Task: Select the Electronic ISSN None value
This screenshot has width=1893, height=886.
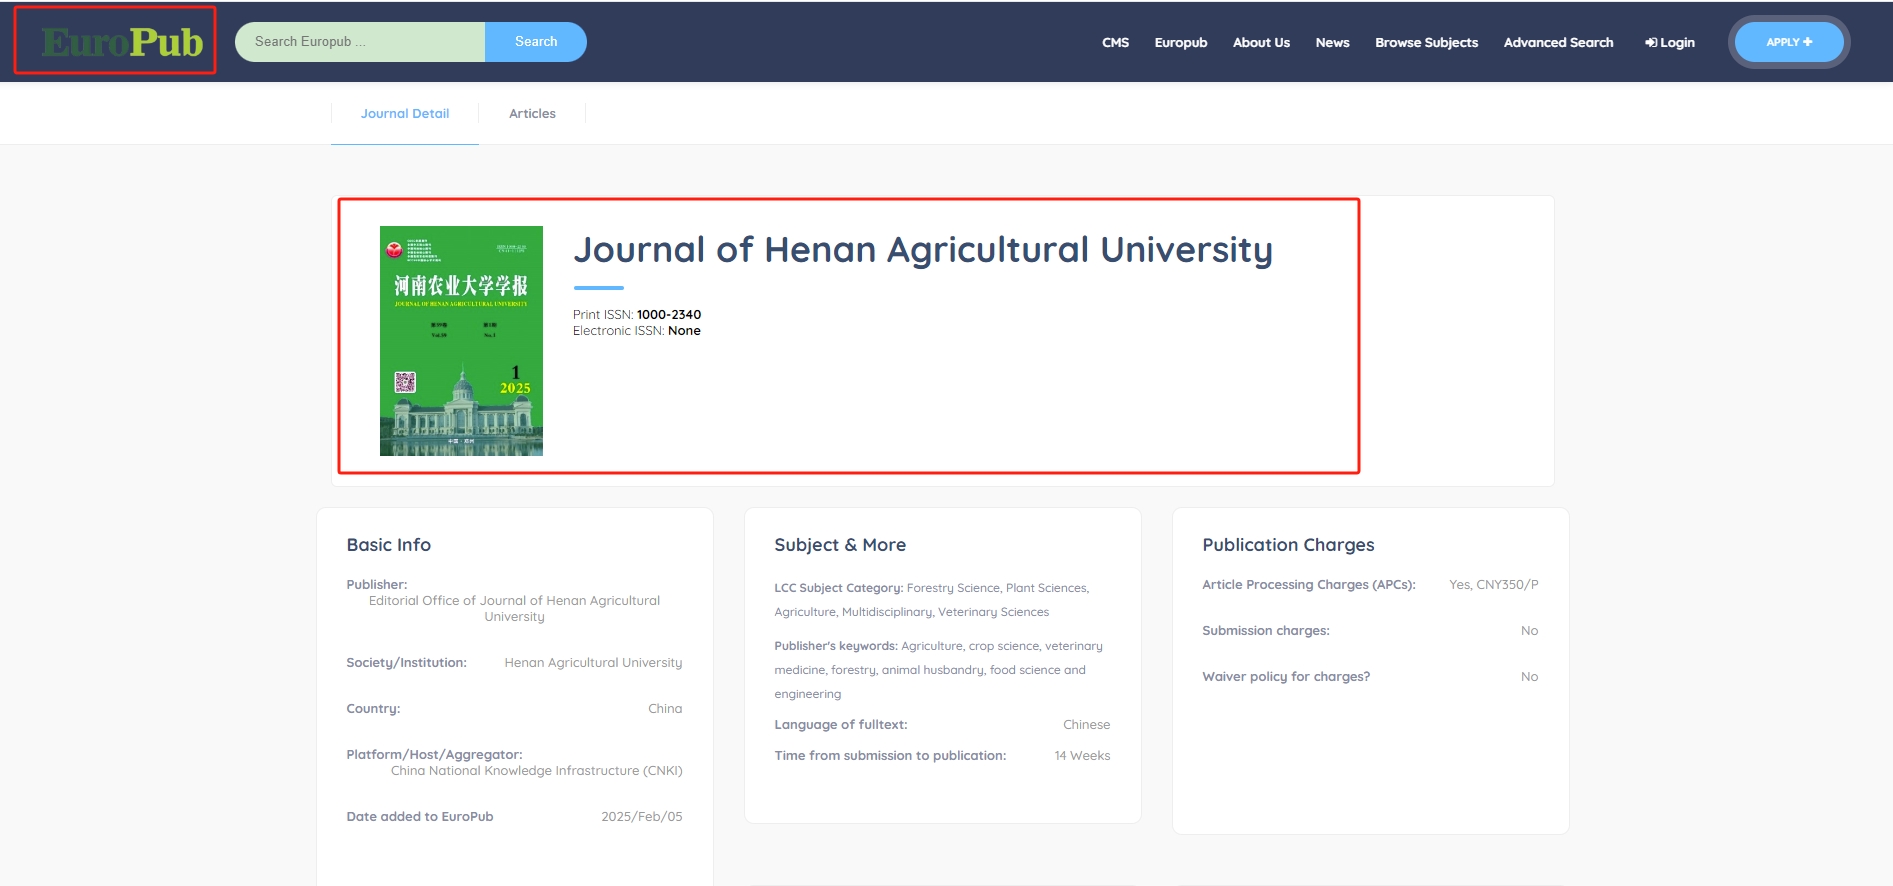Action: [684, 331]
